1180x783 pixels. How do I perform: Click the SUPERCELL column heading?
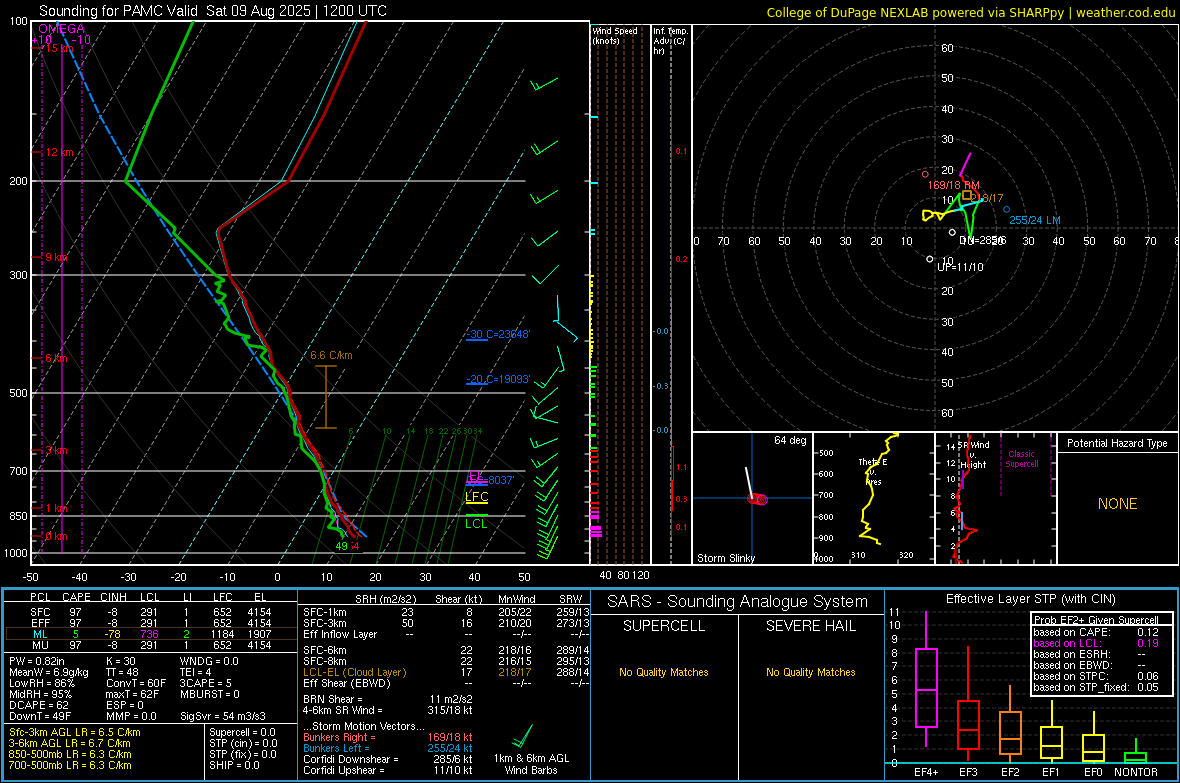point(664,626)
